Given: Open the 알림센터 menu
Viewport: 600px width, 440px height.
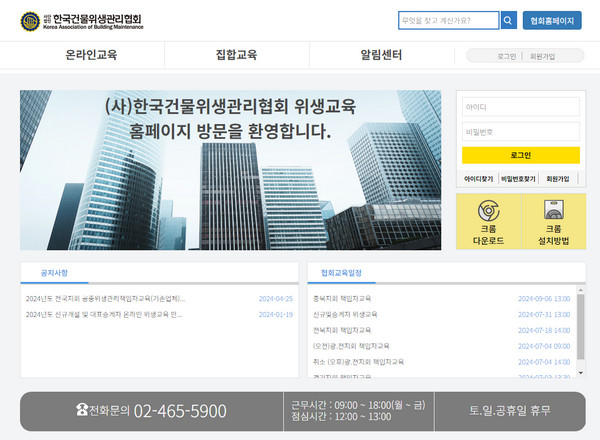Looking at the screenshot, I should [382, 55].
